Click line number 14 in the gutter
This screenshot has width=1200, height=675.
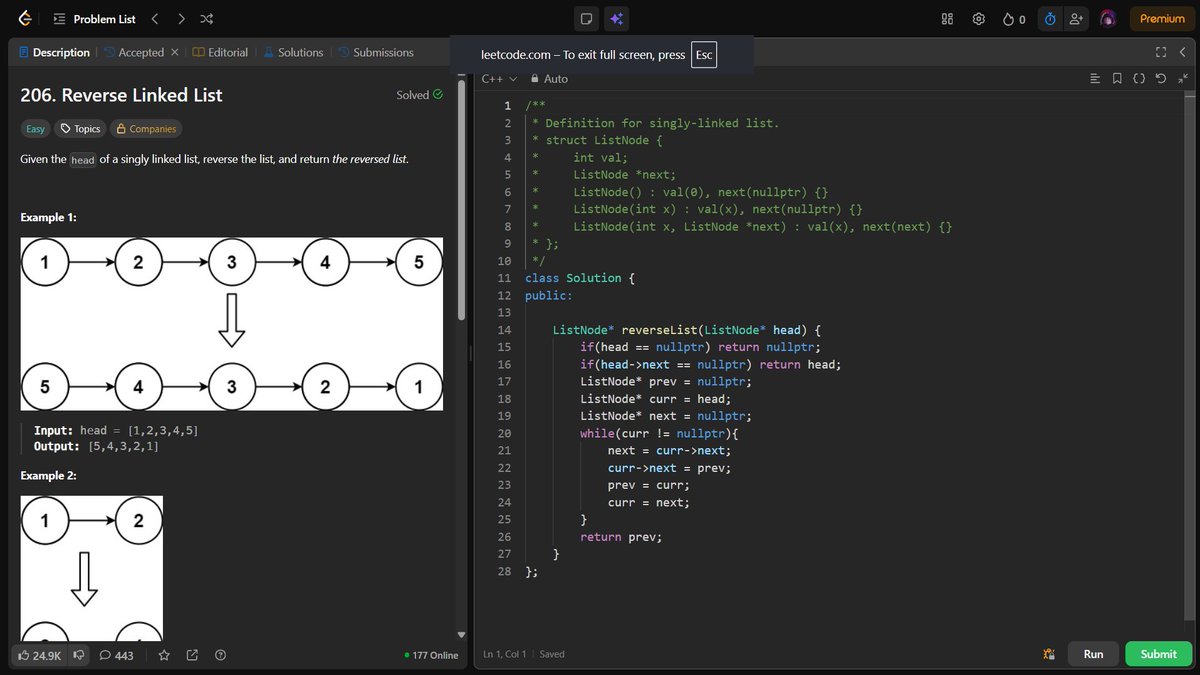point(504,330)
